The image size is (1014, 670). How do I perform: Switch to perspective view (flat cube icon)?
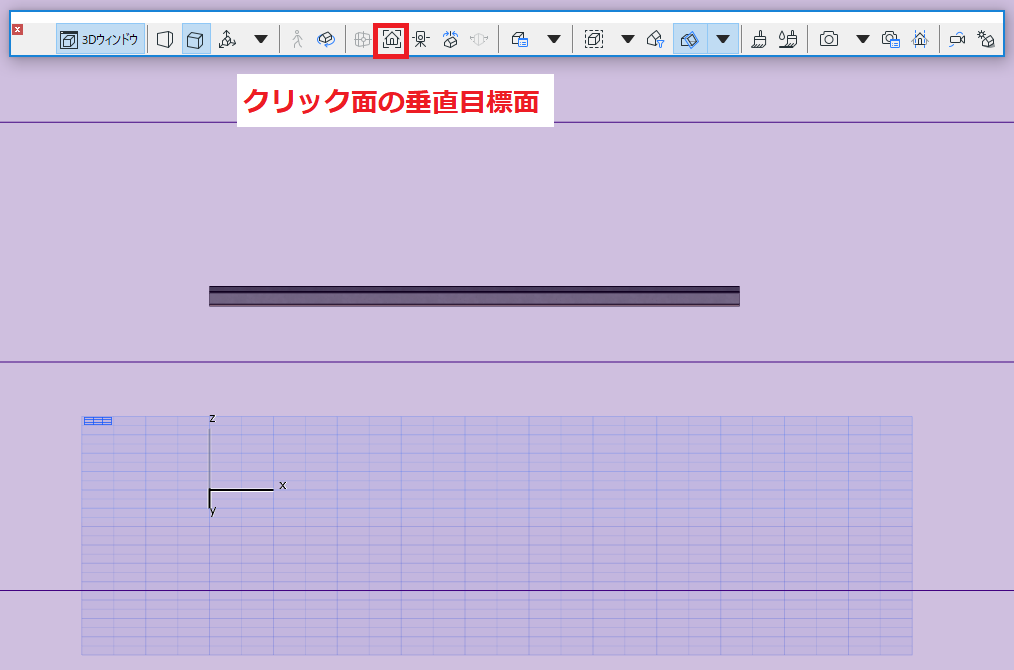coord(165,39)
